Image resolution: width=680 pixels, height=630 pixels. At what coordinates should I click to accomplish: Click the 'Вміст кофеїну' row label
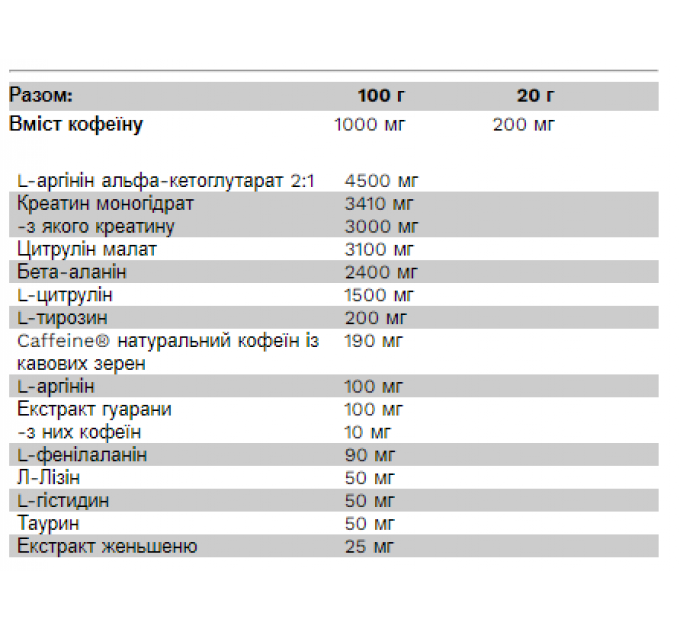[76, 124]
